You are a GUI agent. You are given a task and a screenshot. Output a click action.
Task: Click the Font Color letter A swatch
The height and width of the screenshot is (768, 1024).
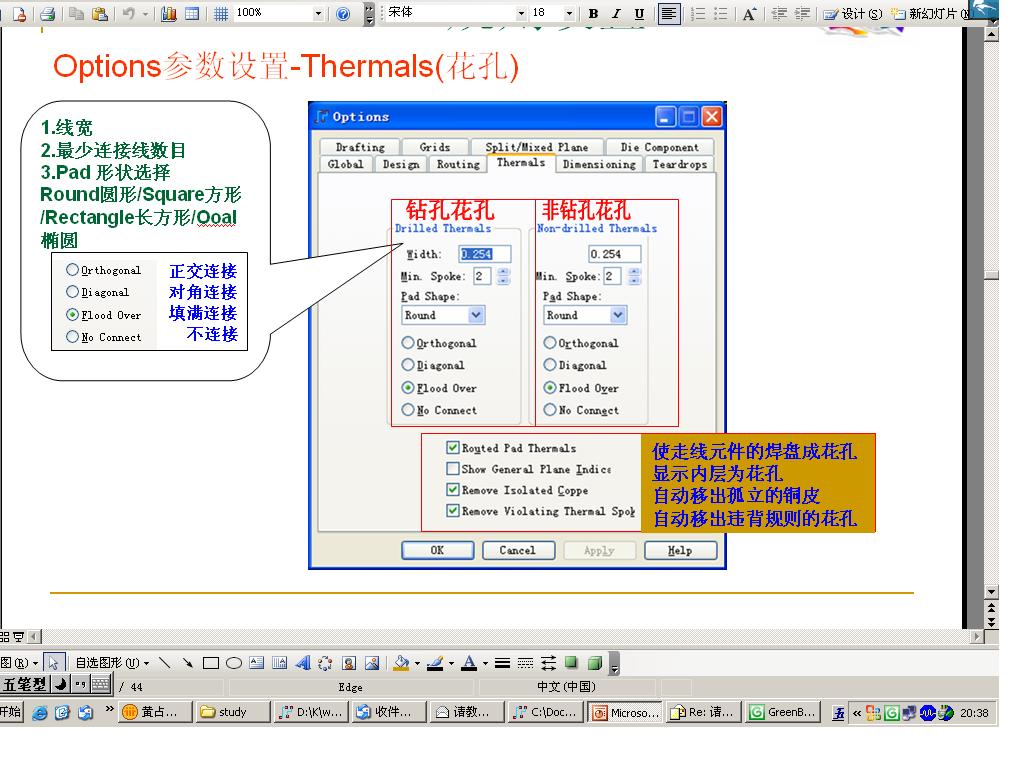(x=467, y=663)
